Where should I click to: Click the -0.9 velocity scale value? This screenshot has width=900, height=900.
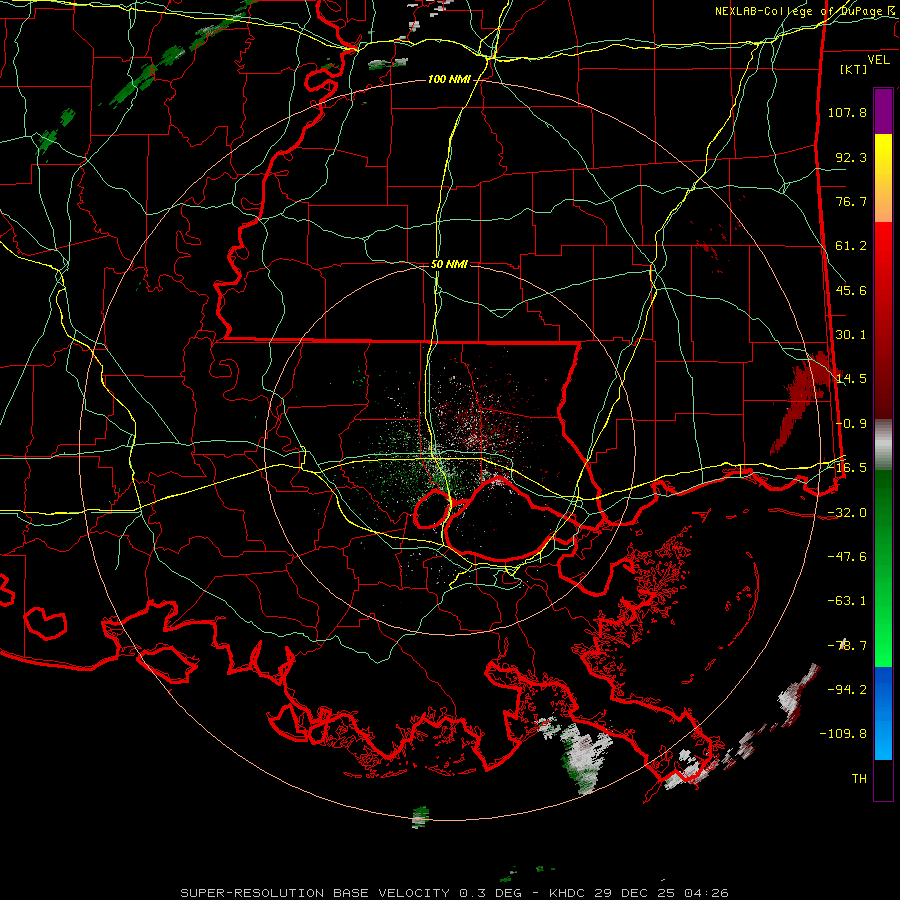[851, 424]
